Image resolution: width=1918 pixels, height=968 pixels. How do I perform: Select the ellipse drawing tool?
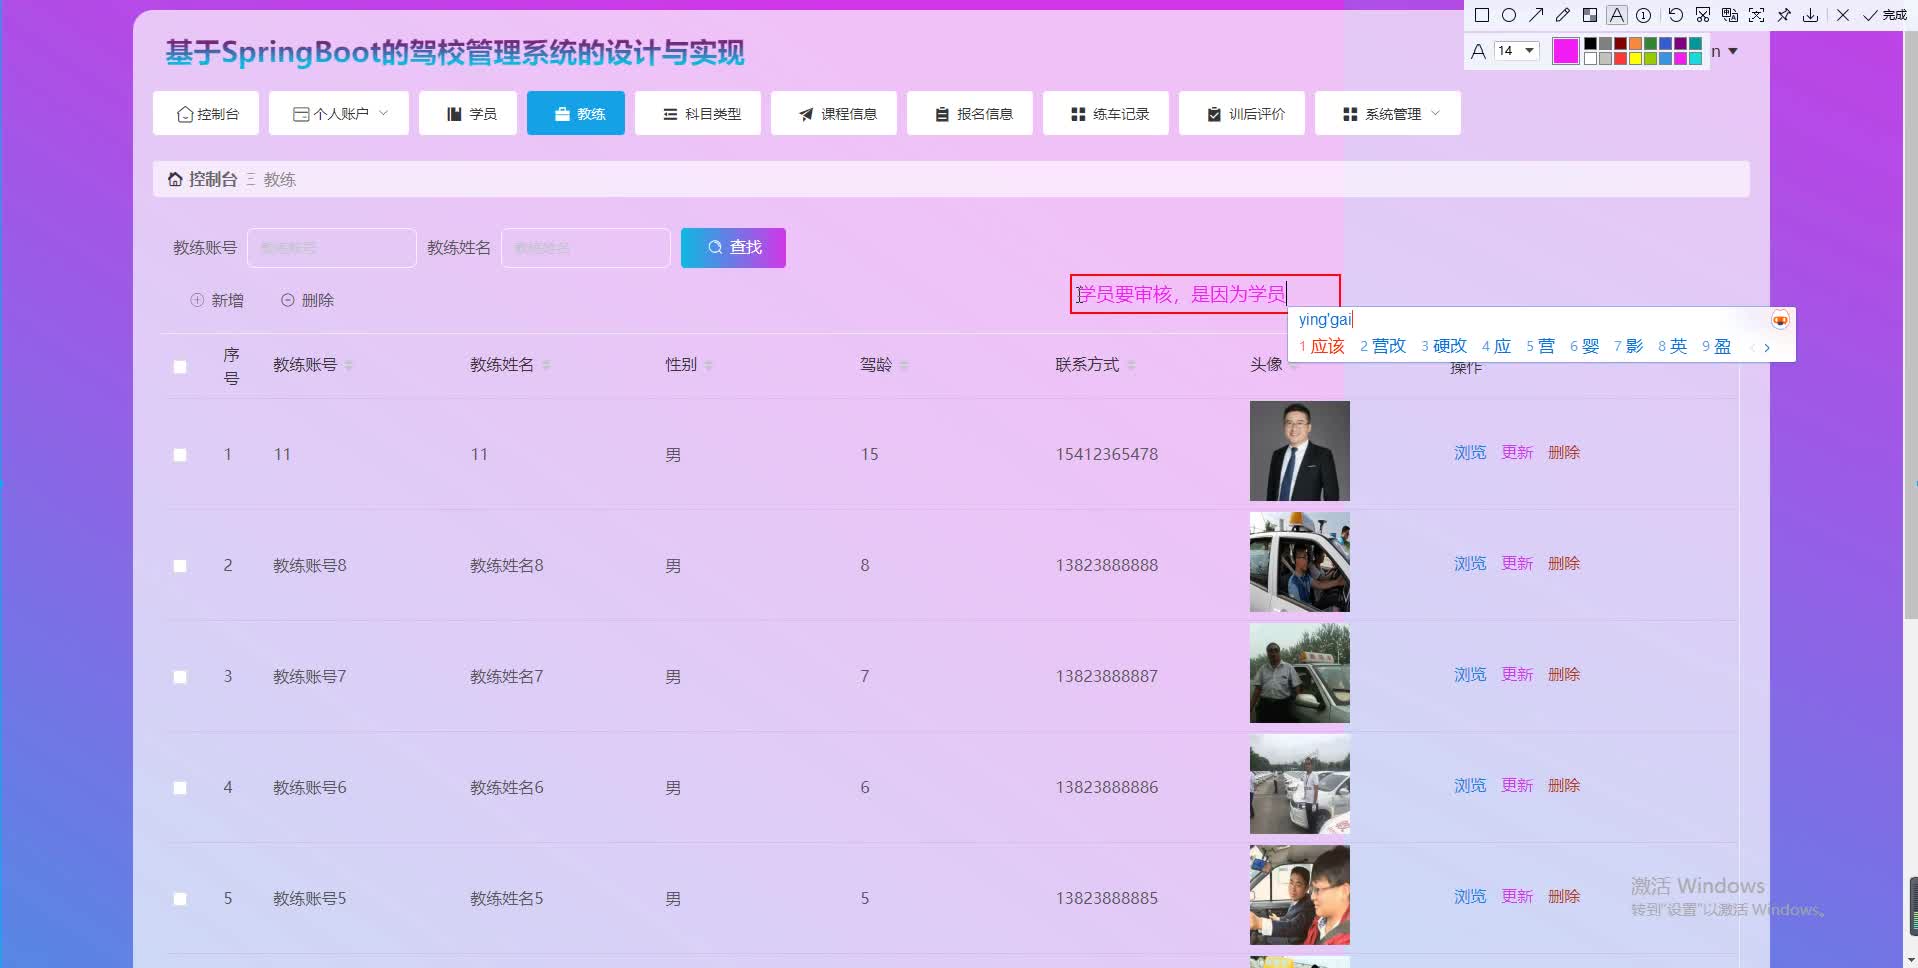click(x=1509, y=15)
